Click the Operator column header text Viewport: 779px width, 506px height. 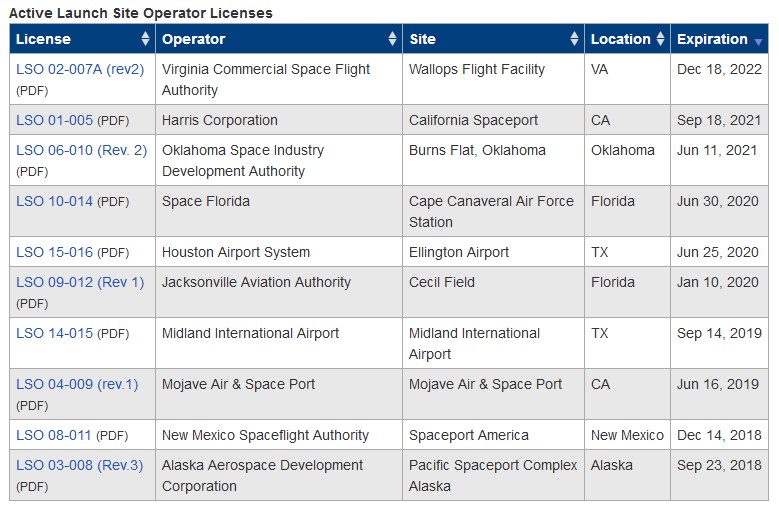(x=194, y=39)
